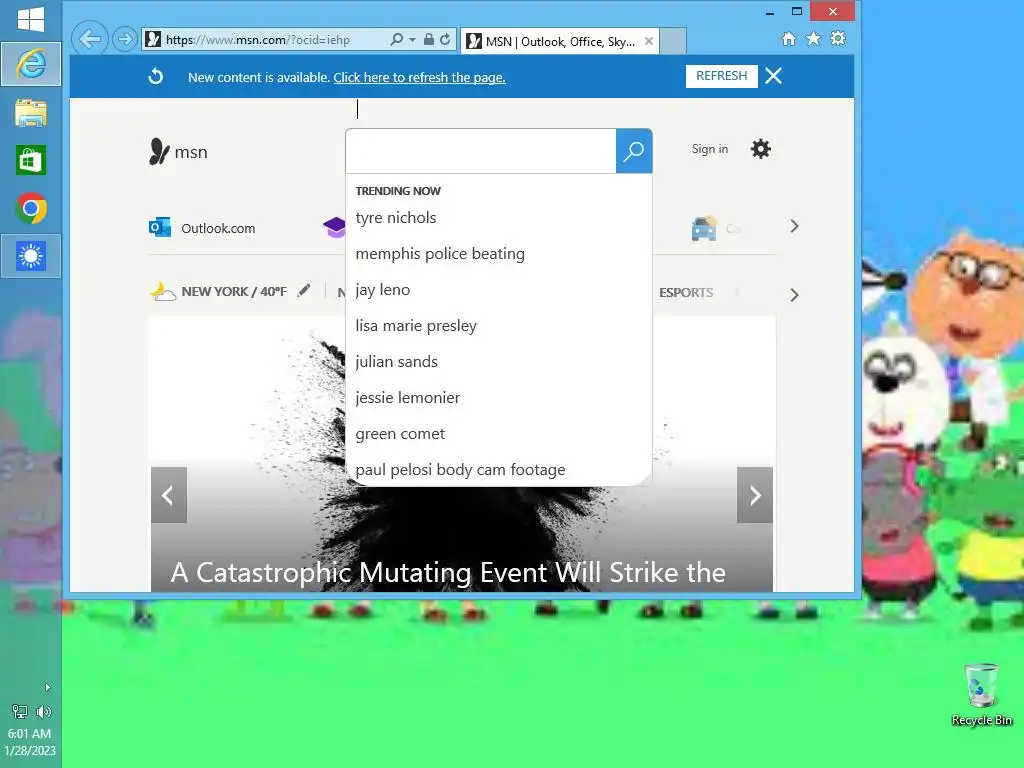Viewport: 1024px width, 768px height.
Task: Open the sun-icon app on the taskbar
Action: pos(31,256)
